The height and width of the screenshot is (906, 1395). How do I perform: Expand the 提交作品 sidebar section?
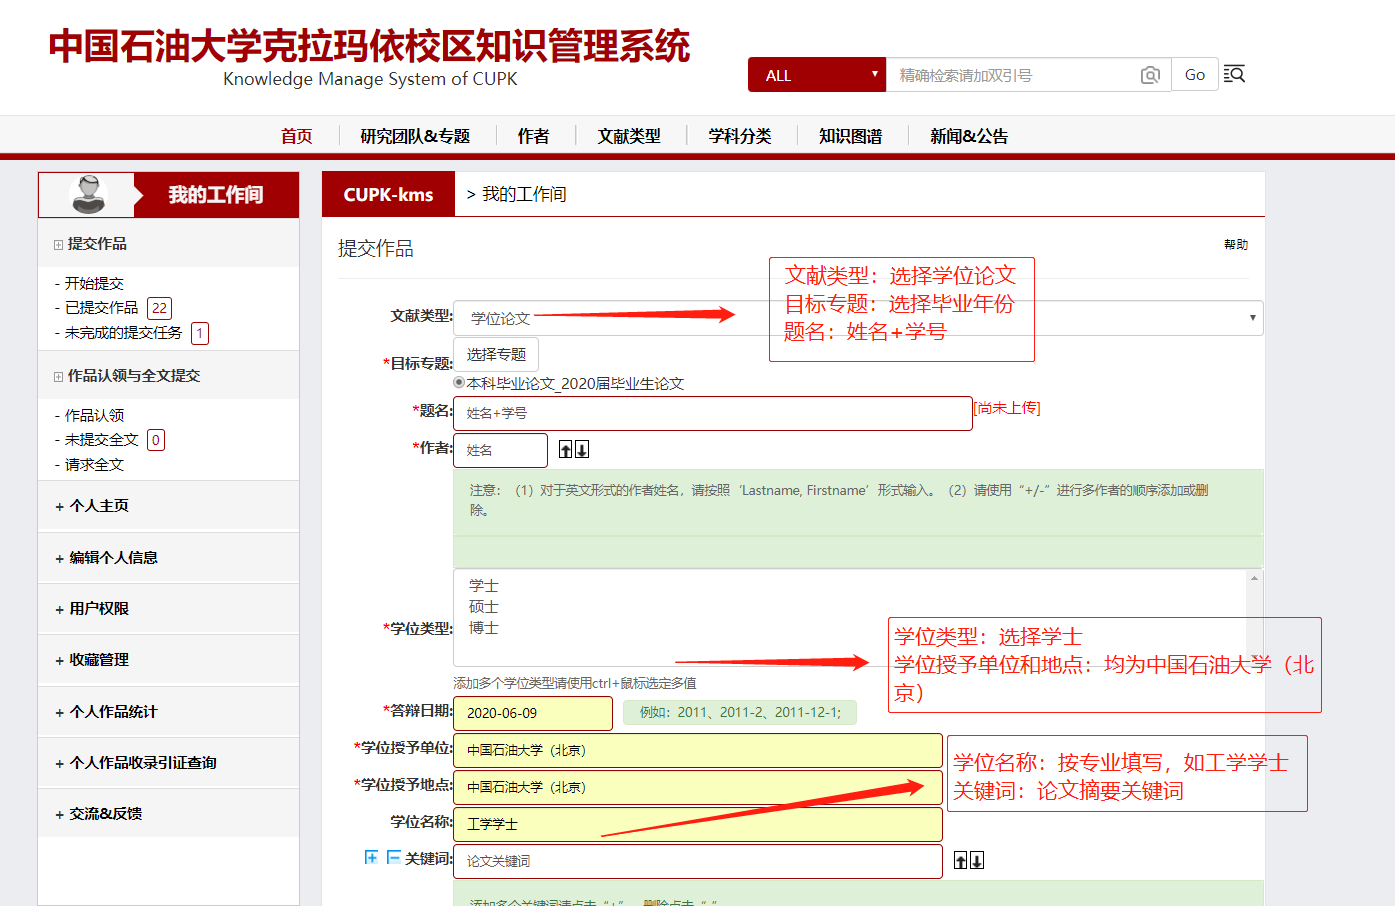tap(58, 244)
